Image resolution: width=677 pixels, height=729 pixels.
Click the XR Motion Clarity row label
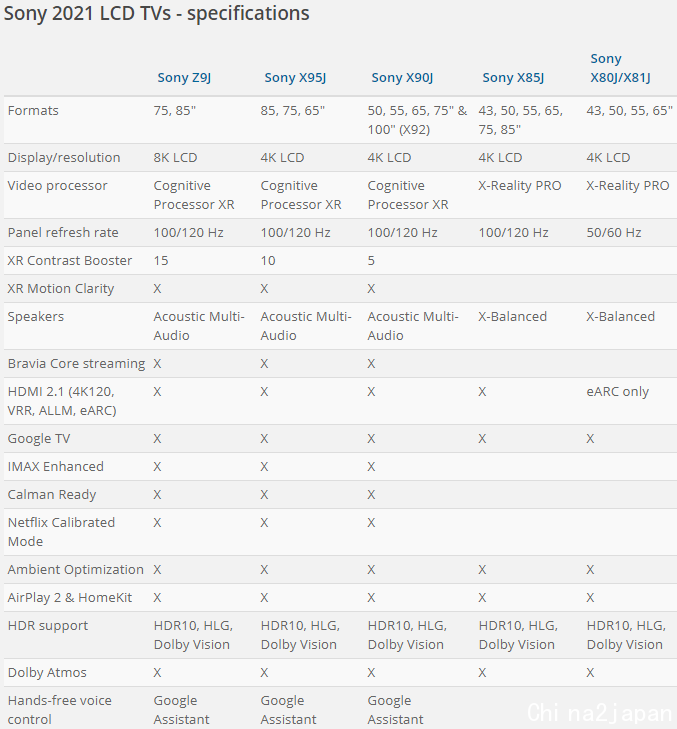61,289
